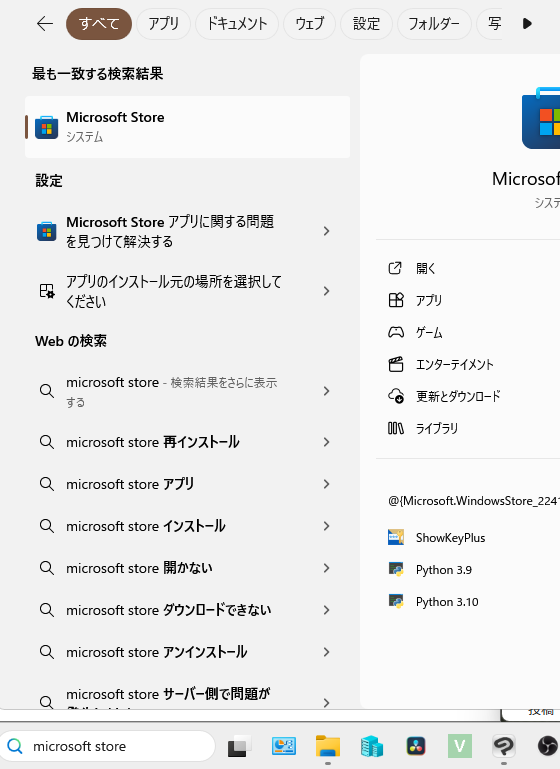
Task: Show more filter tabs with the right arrow
Action: 527,24
